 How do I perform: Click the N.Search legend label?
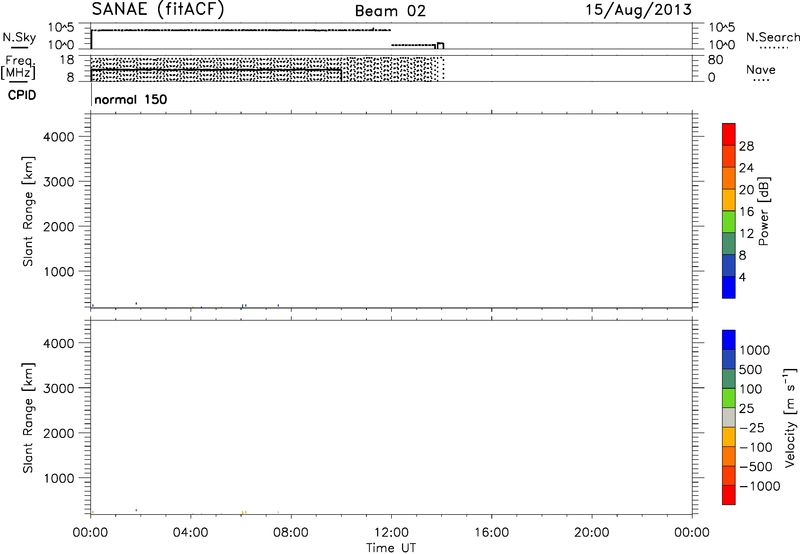773,37
